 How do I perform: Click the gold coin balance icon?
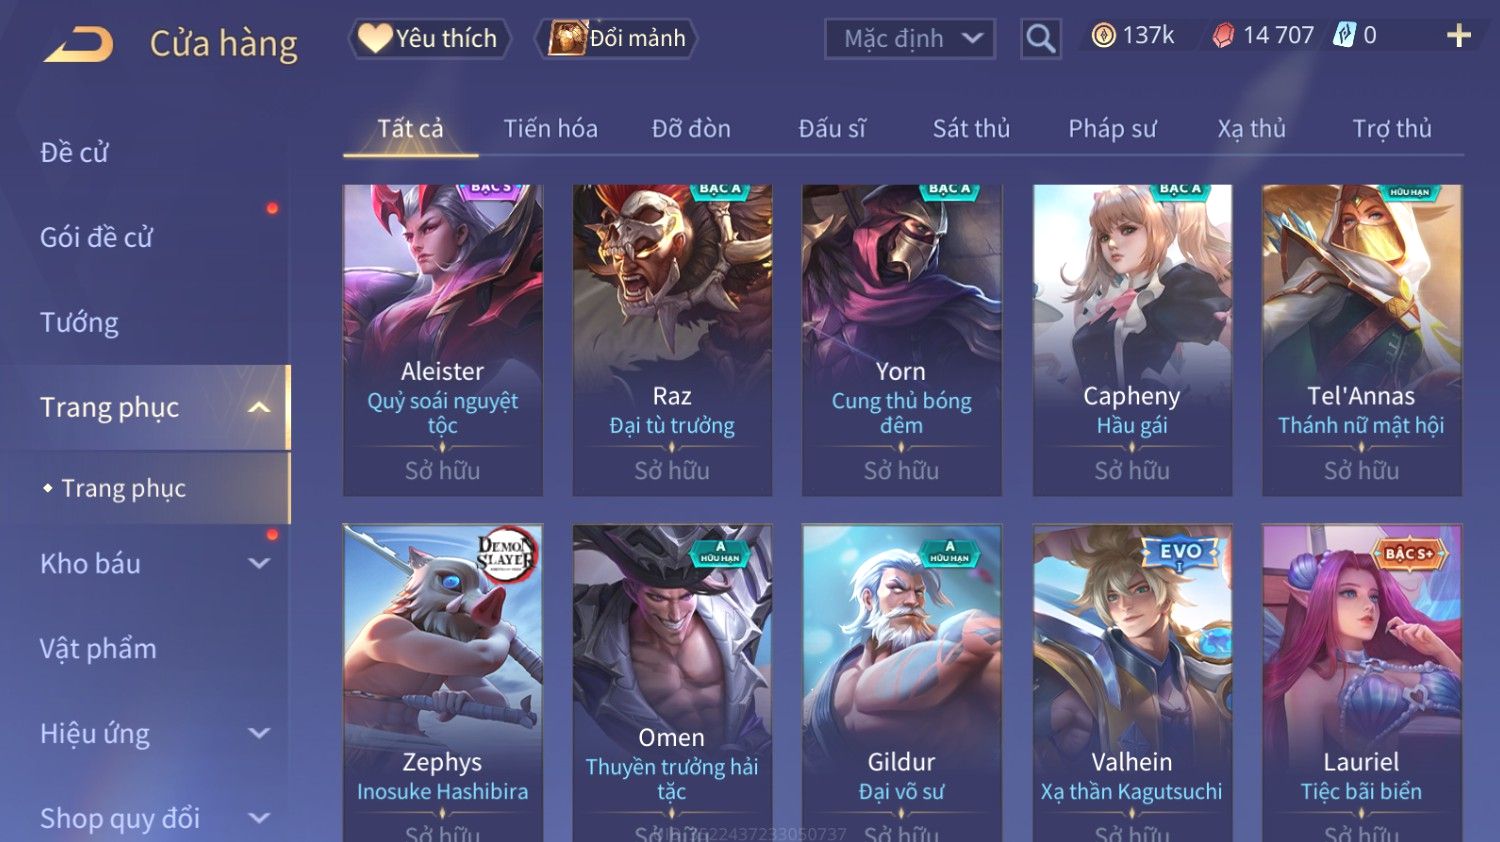coord(1103,36)
